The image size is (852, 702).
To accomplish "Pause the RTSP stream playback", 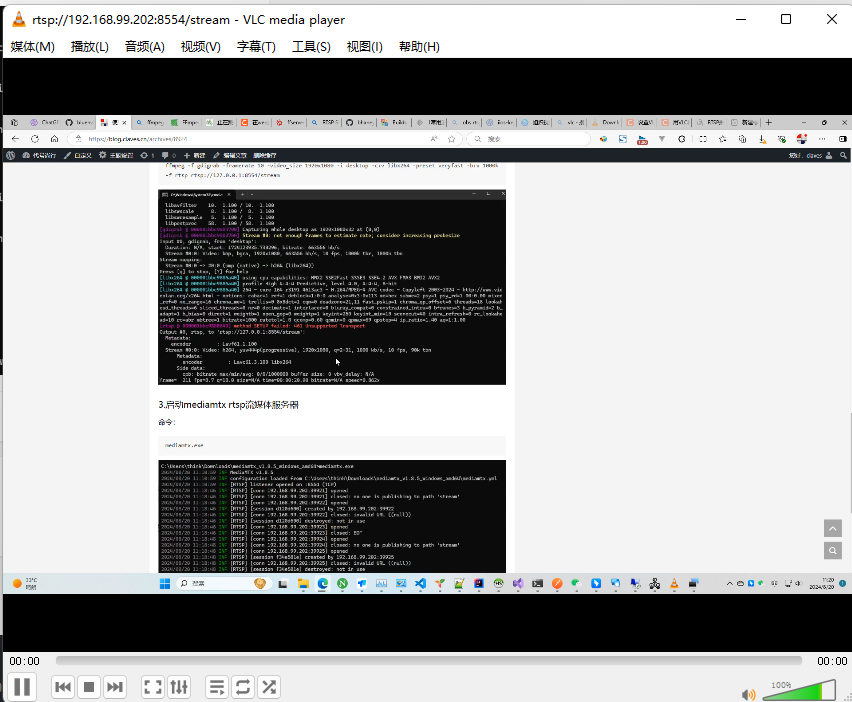I will click(x=22, y=687).
